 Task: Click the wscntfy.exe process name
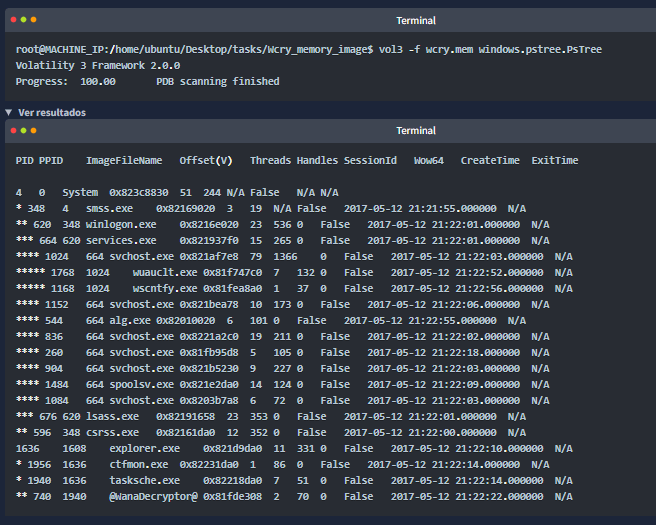165,288
